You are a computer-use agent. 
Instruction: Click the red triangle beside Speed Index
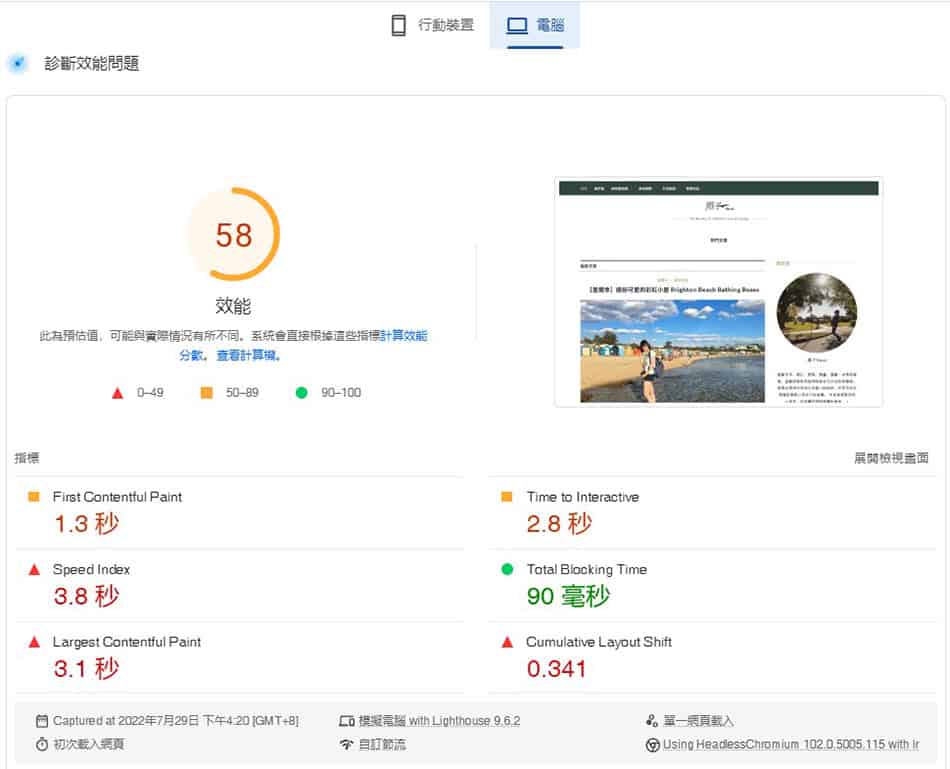pos(33,569)
